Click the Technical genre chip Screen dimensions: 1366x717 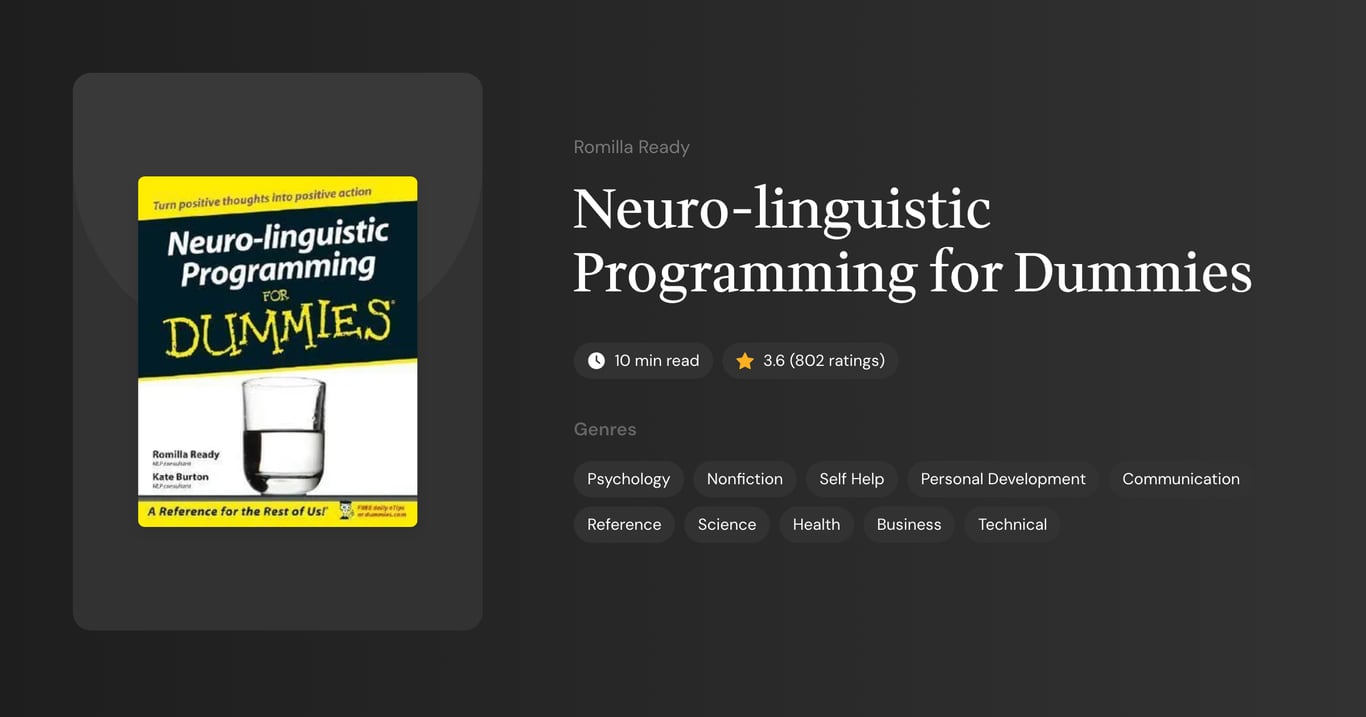click(x=1012, y=524)
